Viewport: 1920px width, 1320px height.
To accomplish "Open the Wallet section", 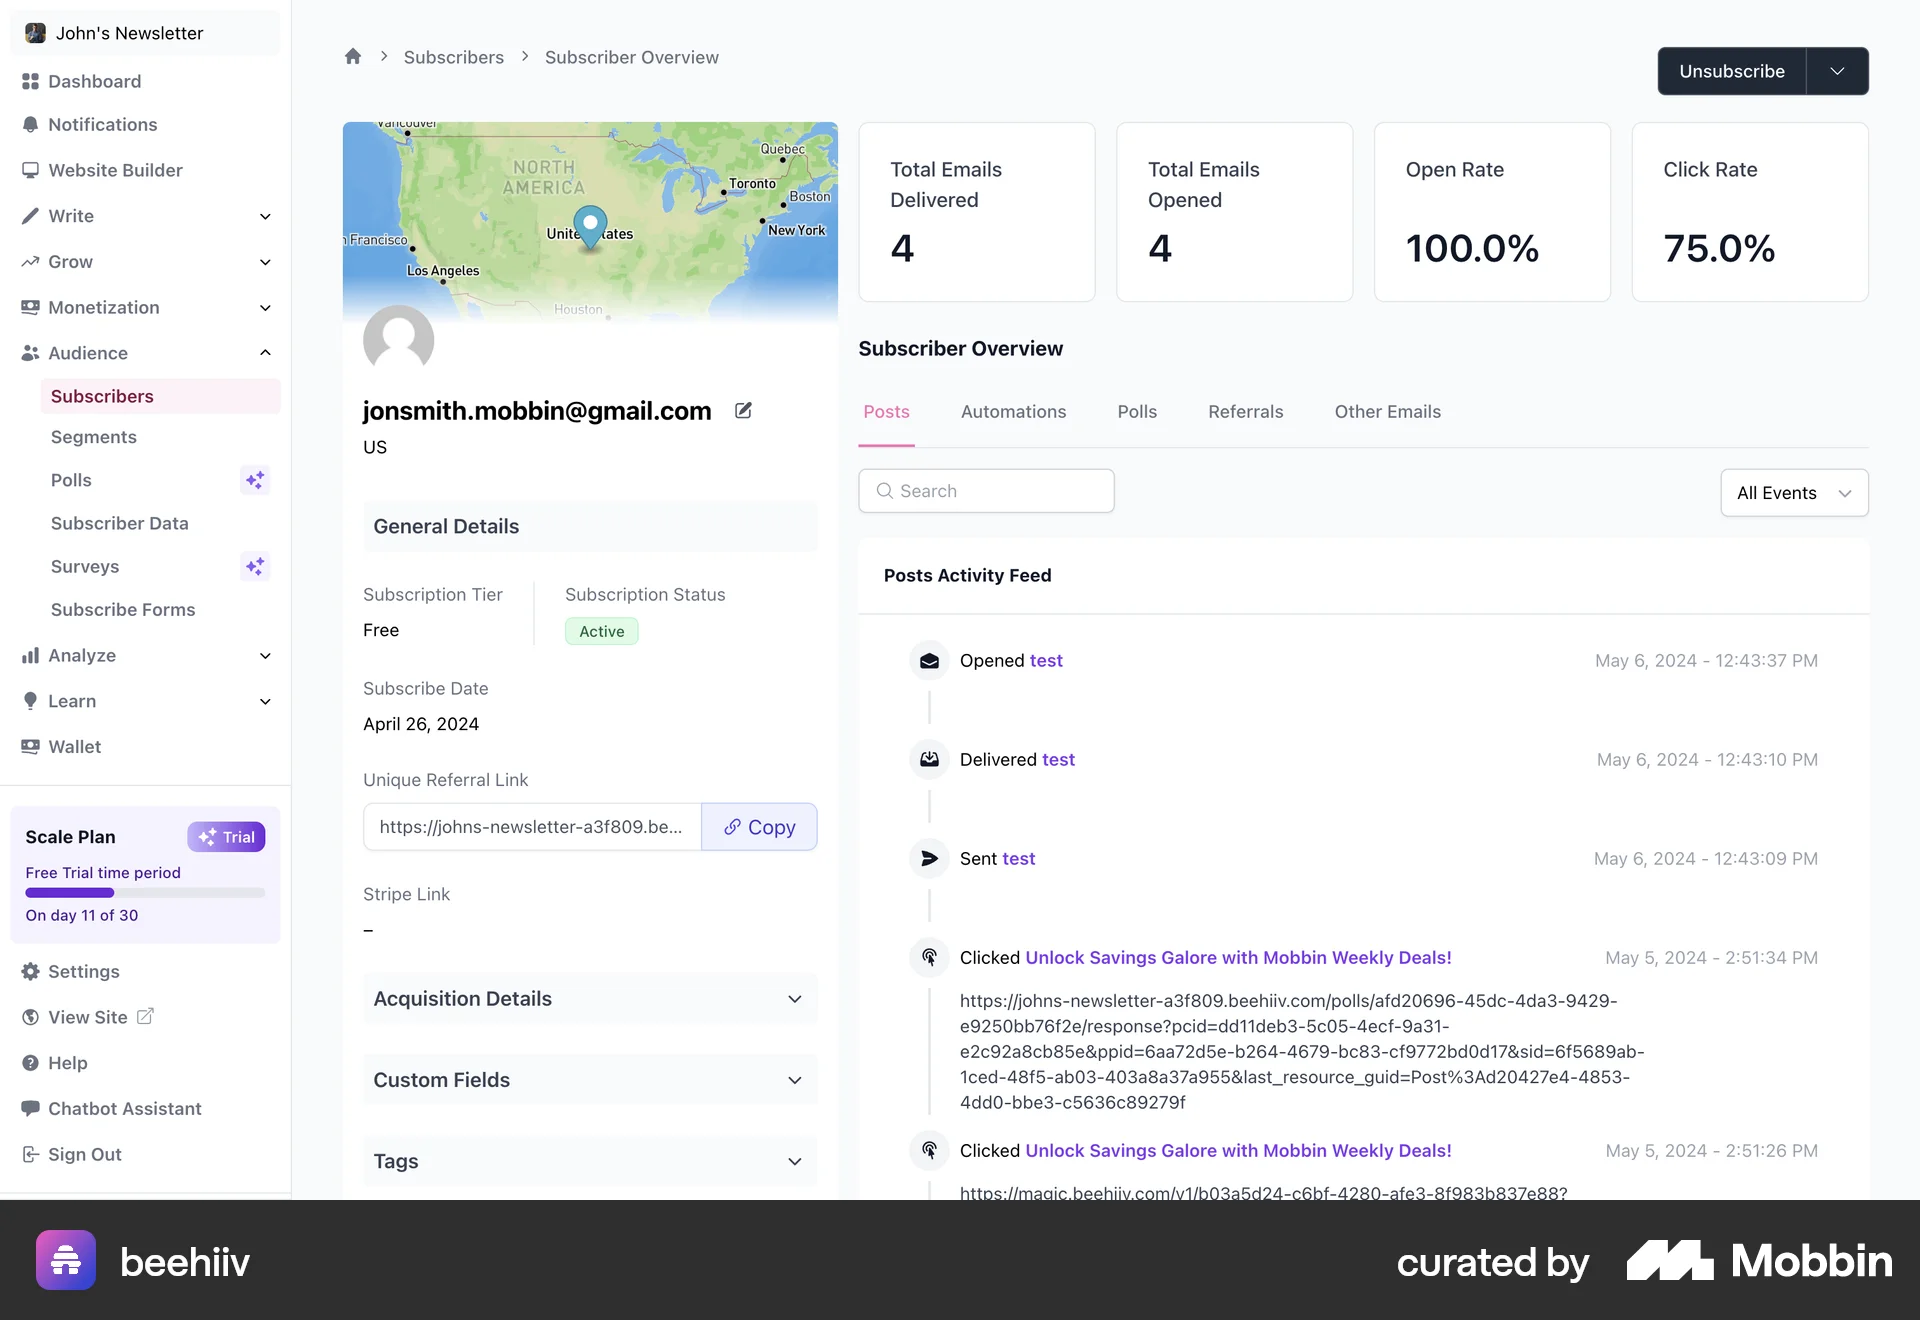I will pyautogui.click(x=74, y=746).
